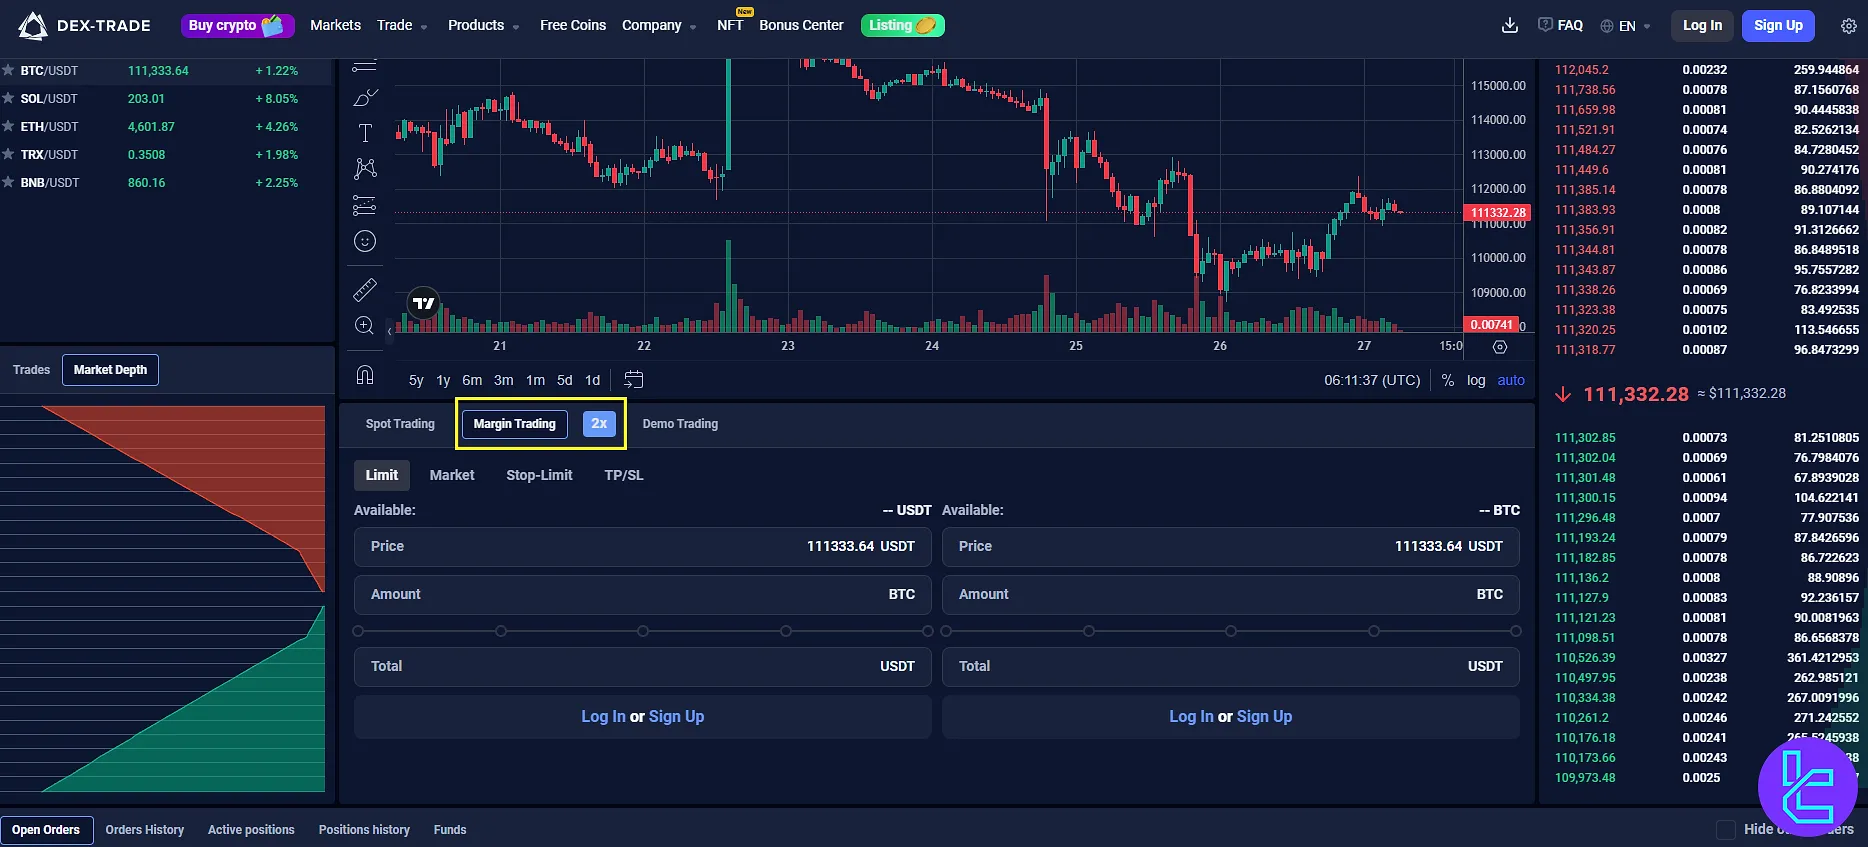Open the UTC timezone selector
1868x847 pixels.
(x=1372, y=380)
